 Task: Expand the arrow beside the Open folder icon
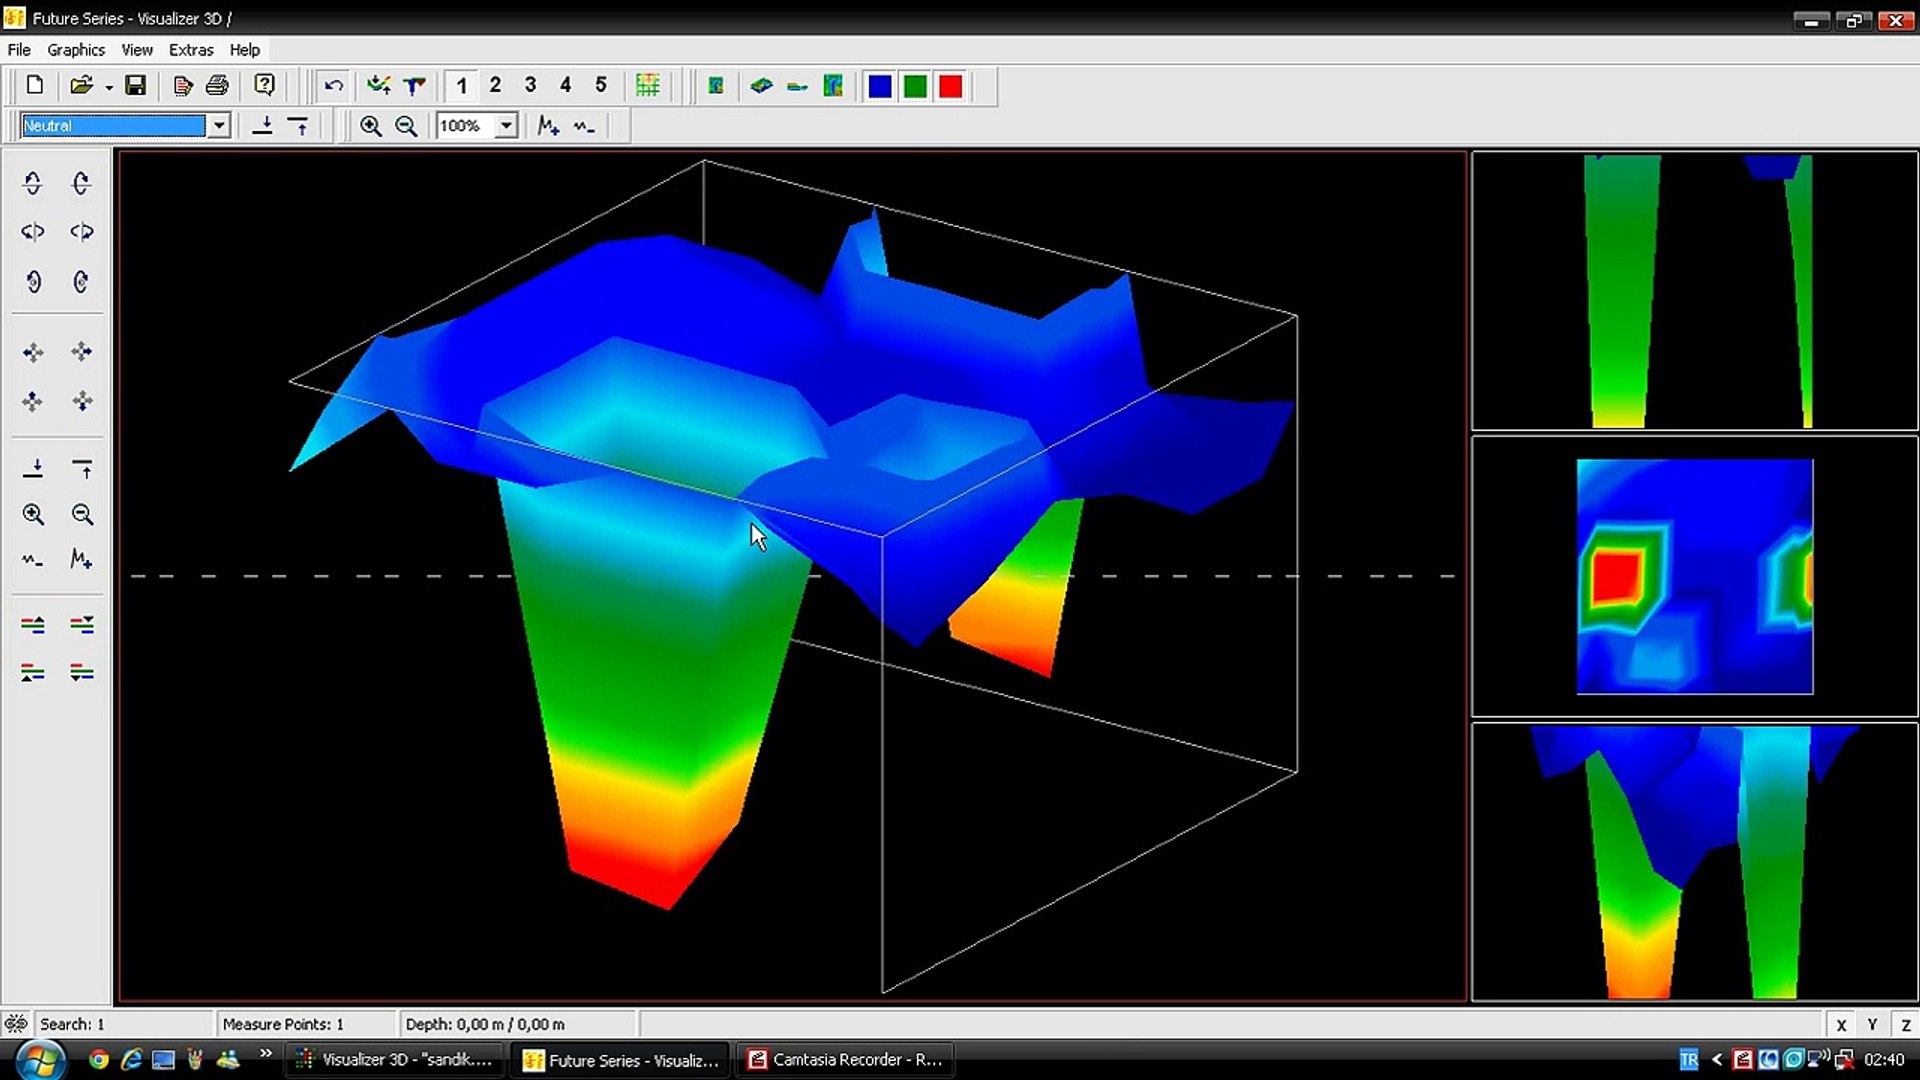(109, 88)
